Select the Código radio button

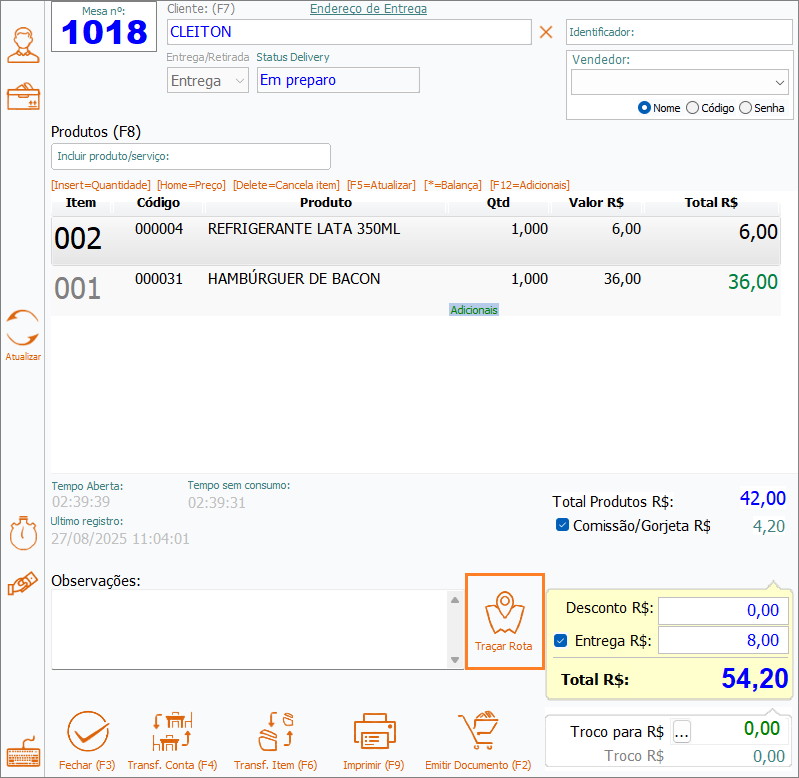(x=692, y=108)
